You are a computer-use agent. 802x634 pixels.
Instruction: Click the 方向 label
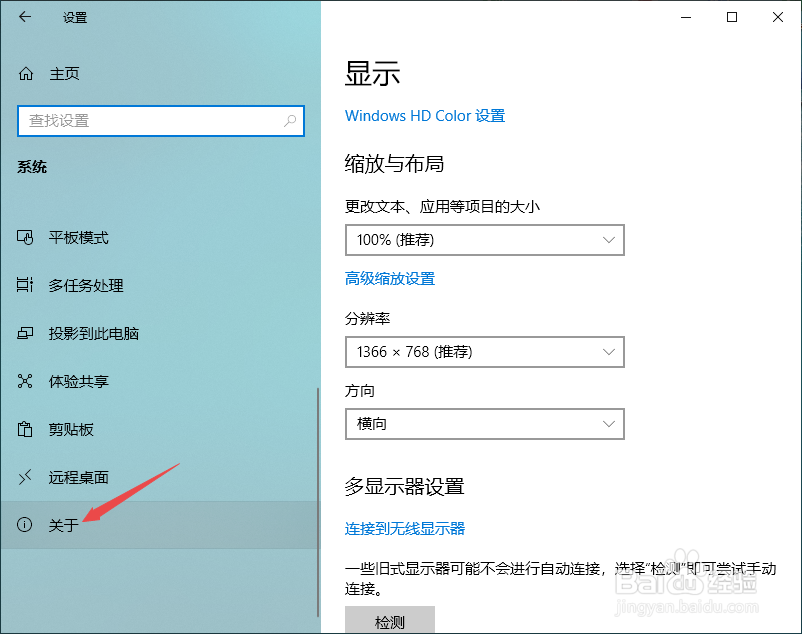[360, 391]
